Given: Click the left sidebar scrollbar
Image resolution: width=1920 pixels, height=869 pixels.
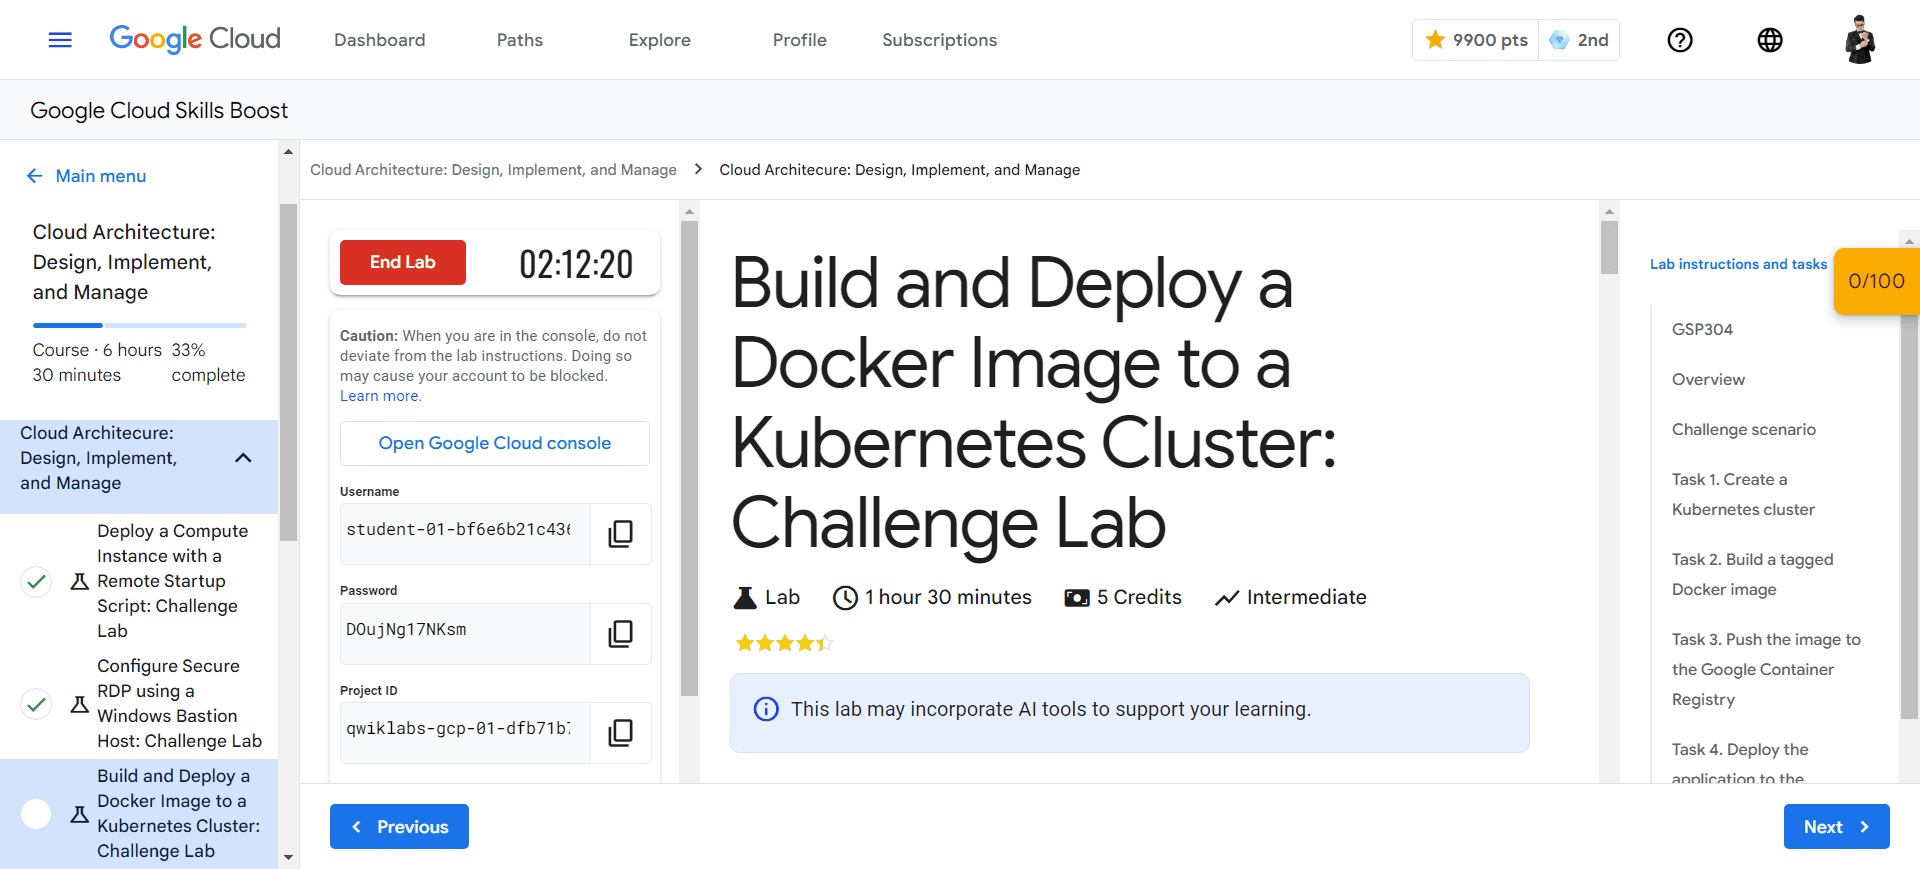Looking at the screenshot, I should click(289, 372).
